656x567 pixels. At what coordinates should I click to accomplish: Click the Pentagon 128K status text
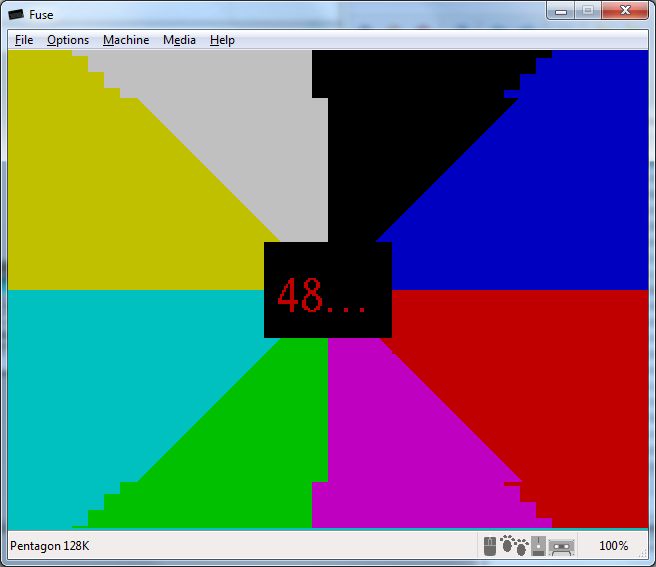point(49,546)
